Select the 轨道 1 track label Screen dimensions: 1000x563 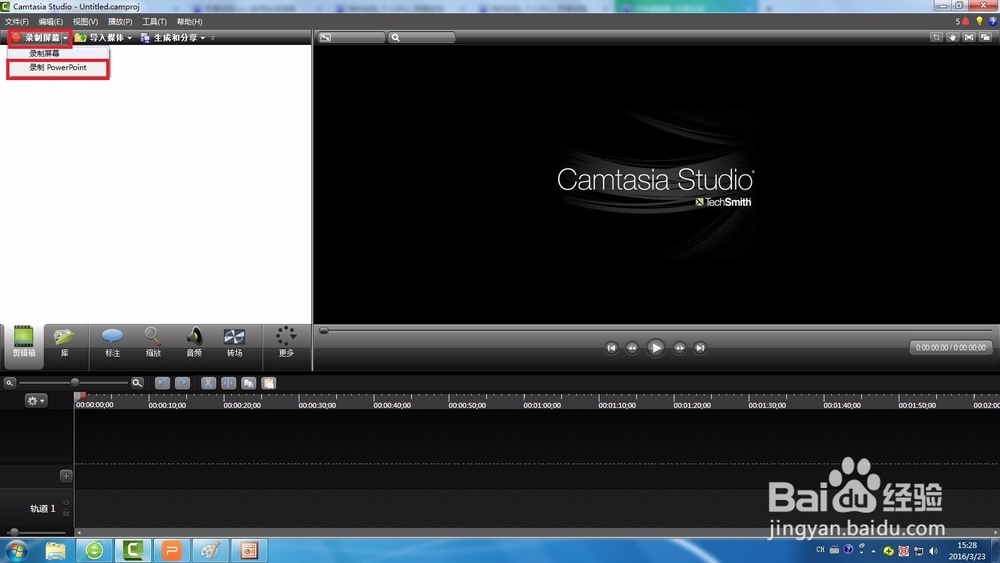click(43, 508)
